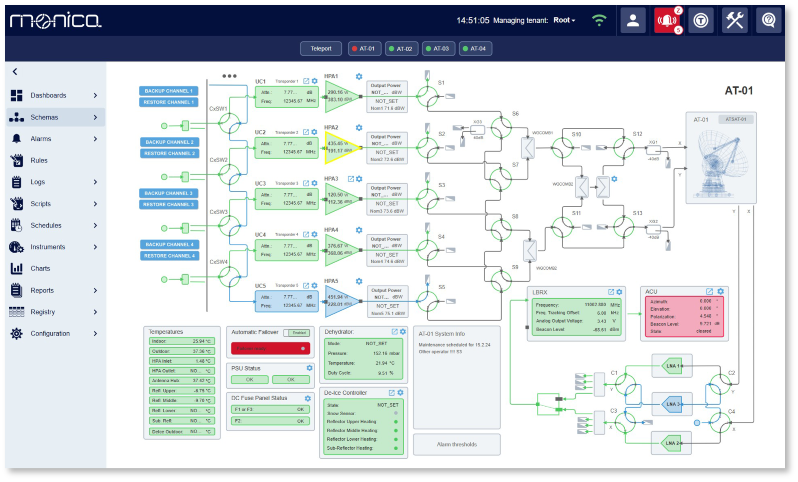Open HPA2 settings gear
Image resolution: width=798 pixels, height=482 pixels.
tap(359, 128)
